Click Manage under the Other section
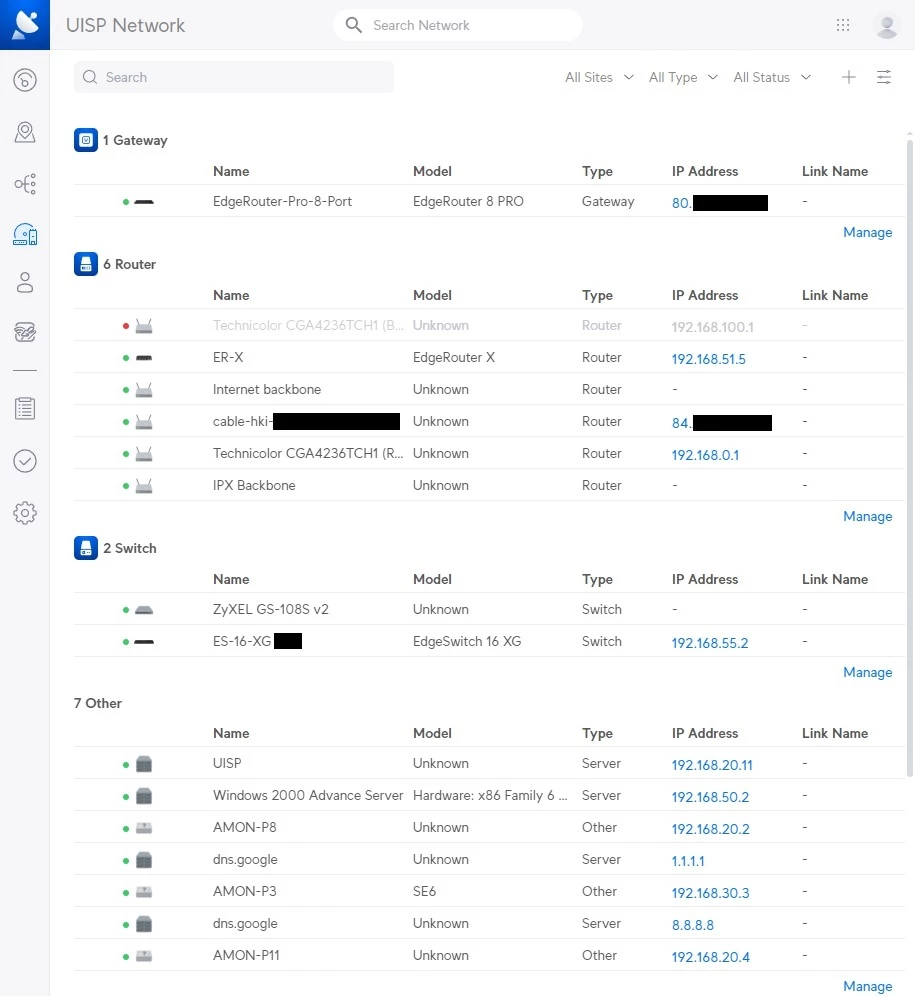Image resolution: width=915 pixels, height=996 pixels. [x=867, y=986]
